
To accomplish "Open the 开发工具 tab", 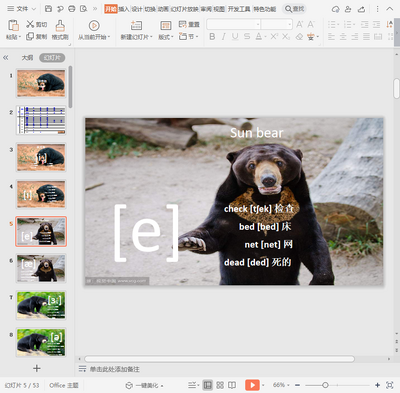I will [x=239, y=9].
